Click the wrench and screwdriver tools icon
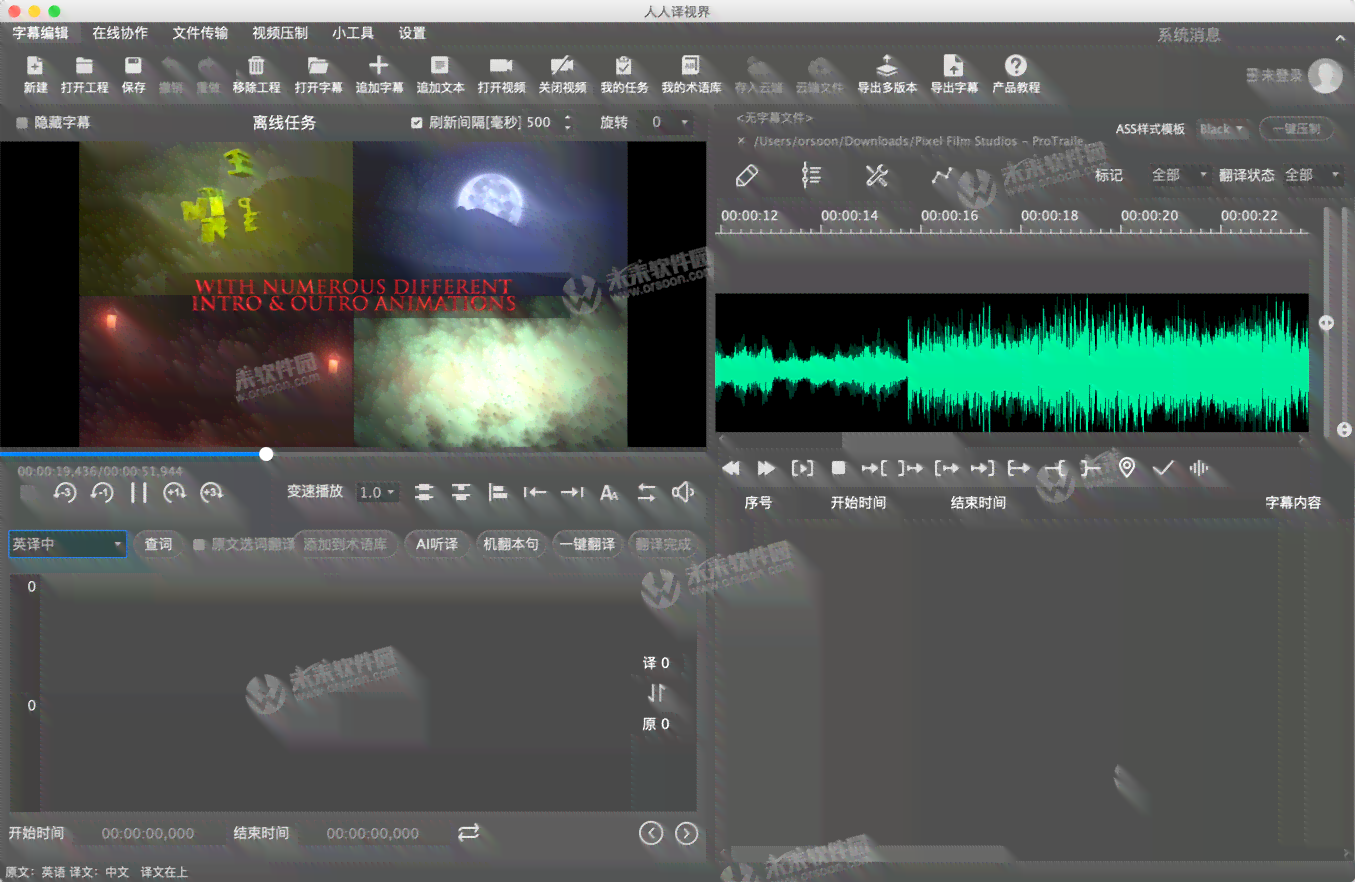The width and height of the screenshot is (1355, 882). (877, 176)
